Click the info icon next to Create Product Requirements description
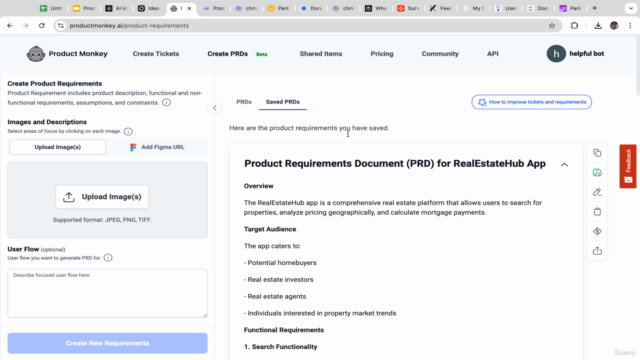Image resolution: width=640 pixels, height=360 pixels. pos(166,102)
